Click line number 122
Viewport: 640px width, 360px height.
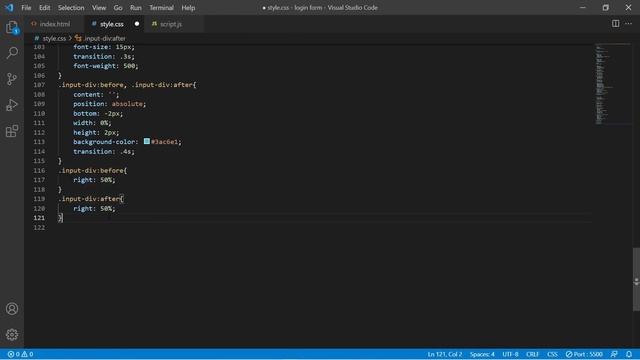[x=39, y=227]
